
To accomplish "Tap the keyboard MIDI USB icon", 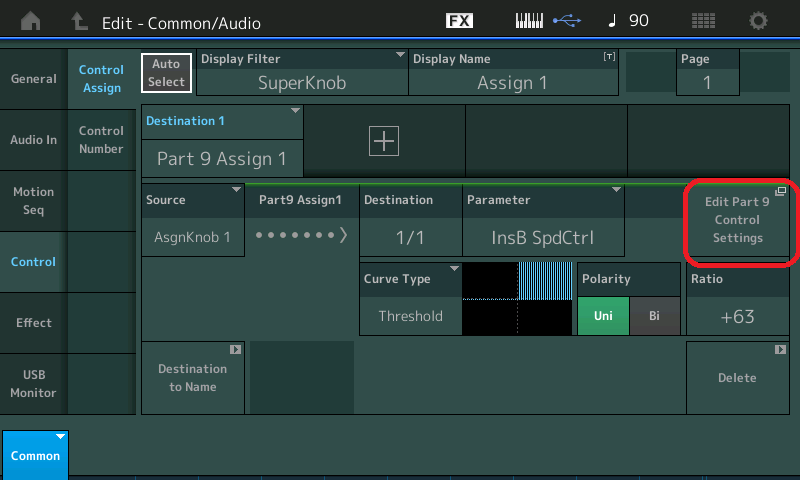I will (546, 20).
